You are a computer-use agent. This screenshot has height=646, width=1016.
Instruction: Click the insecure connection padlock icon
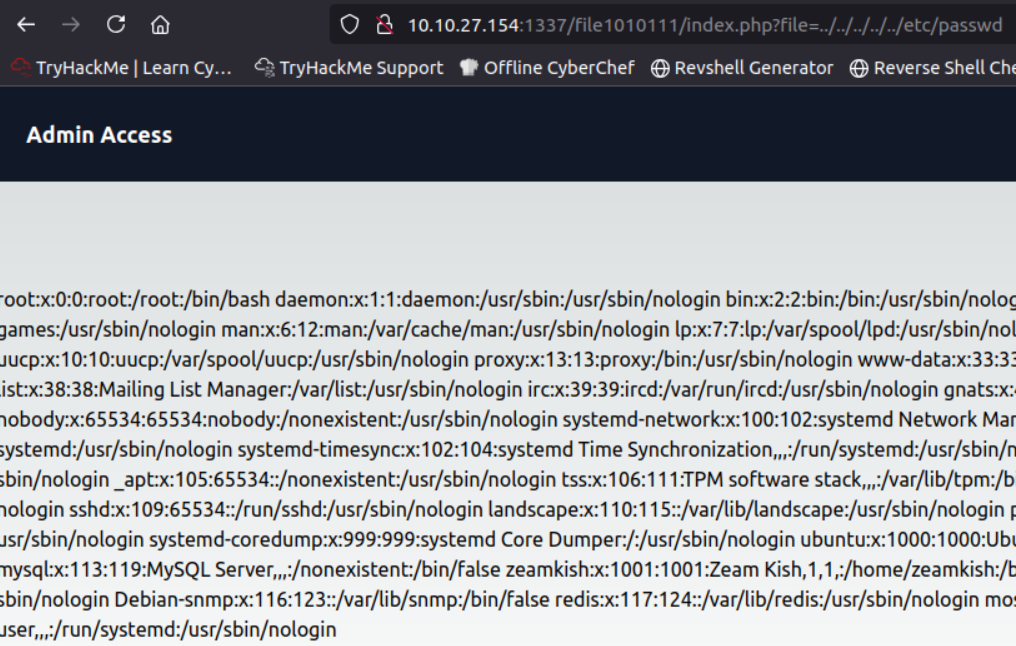coord(384,25)
